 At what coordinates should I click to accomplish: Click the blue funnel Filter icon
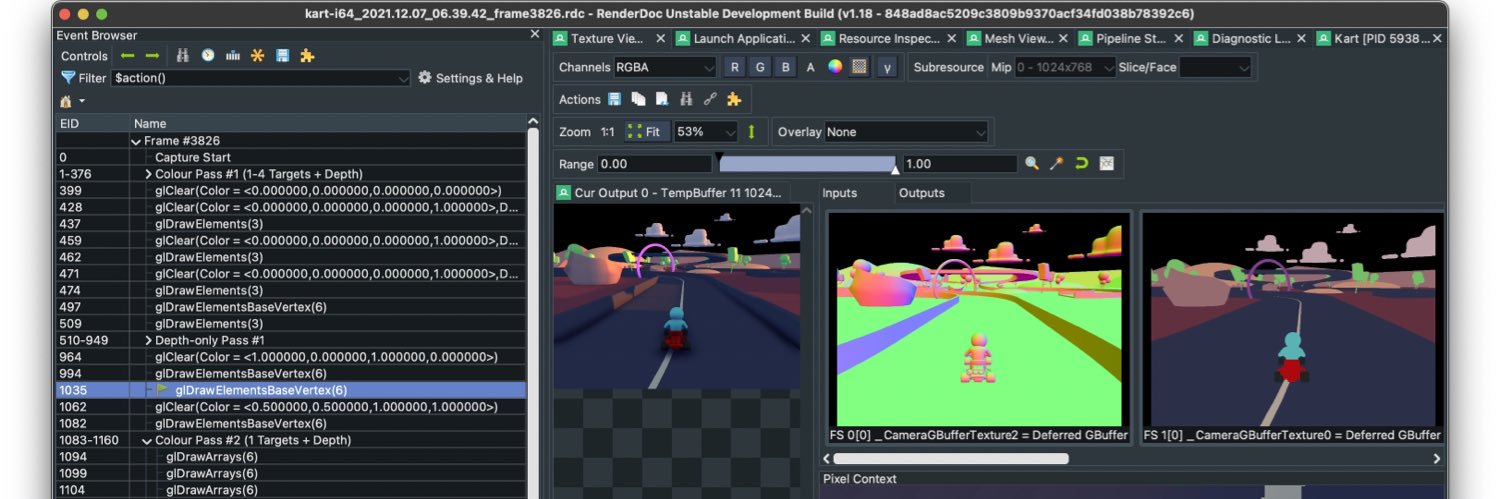pyautogui.click(x=68, y=77)
